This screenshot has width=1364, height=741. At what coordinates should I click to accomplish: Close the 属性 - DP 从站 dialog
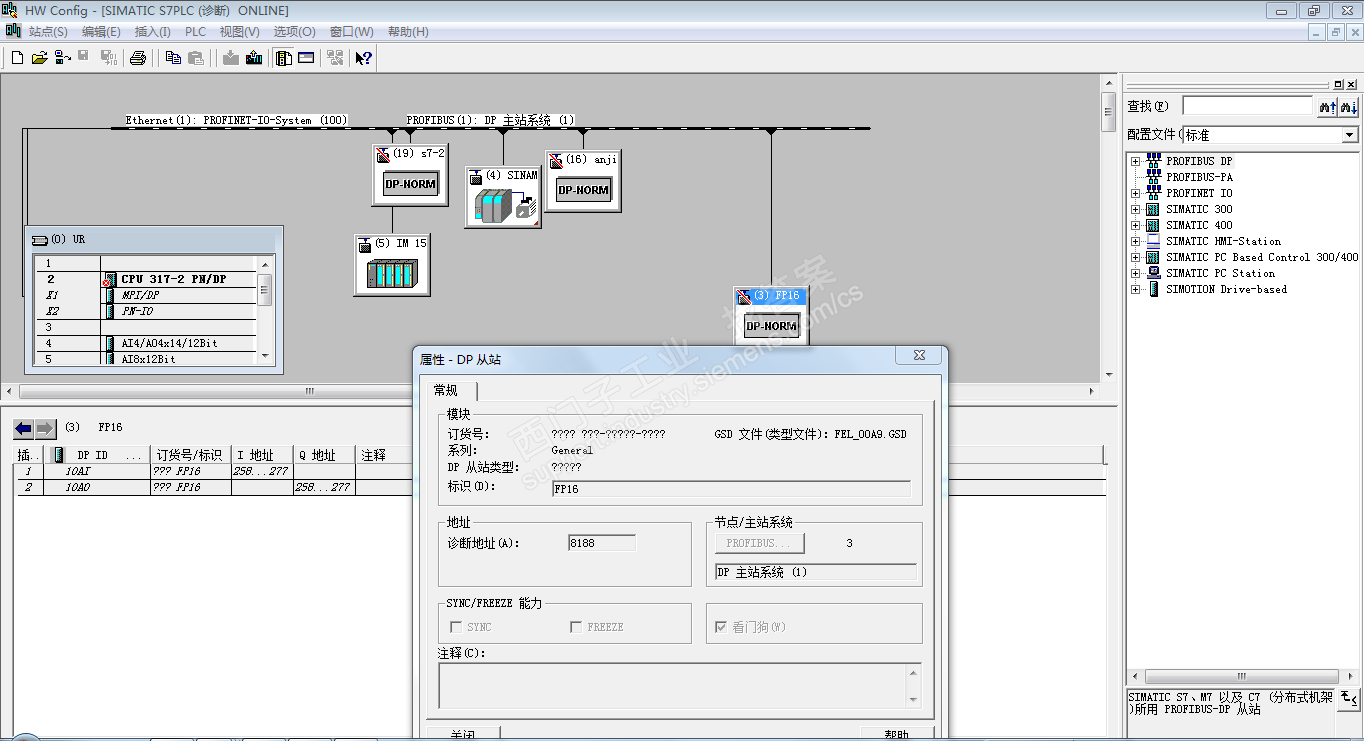919,356
